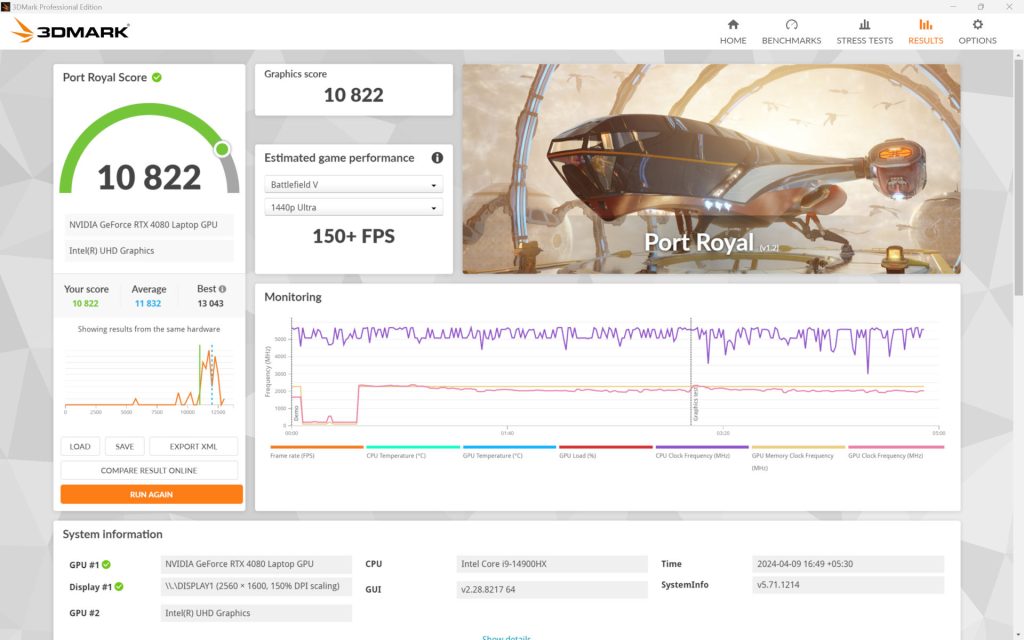
Task: Expand system information Show details
Action: (506, 637)
